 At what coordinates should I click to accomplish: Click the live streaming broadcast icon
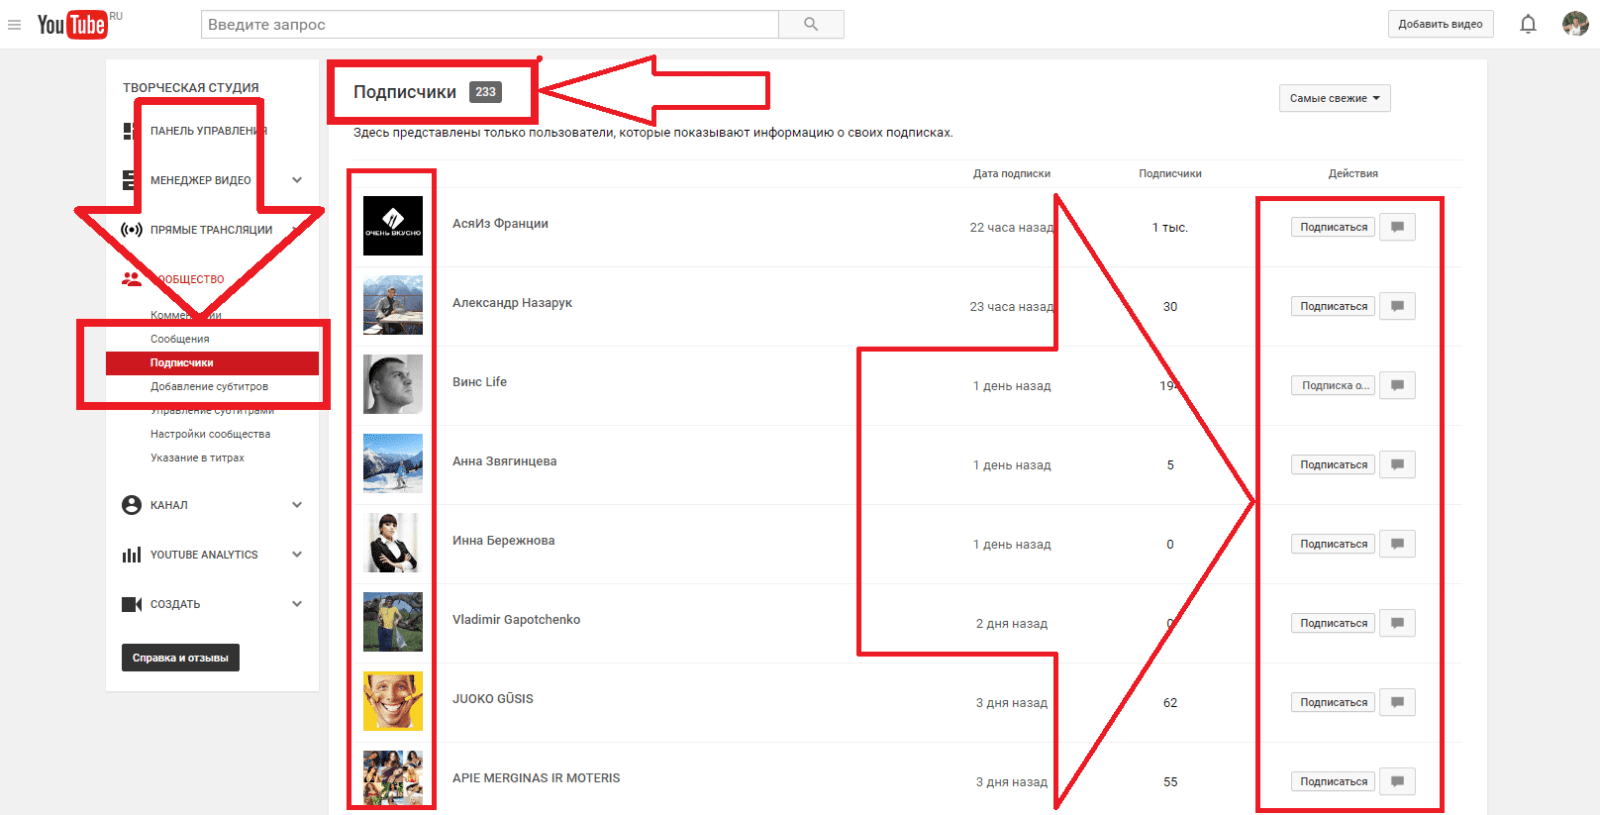(x=131, y=229)
